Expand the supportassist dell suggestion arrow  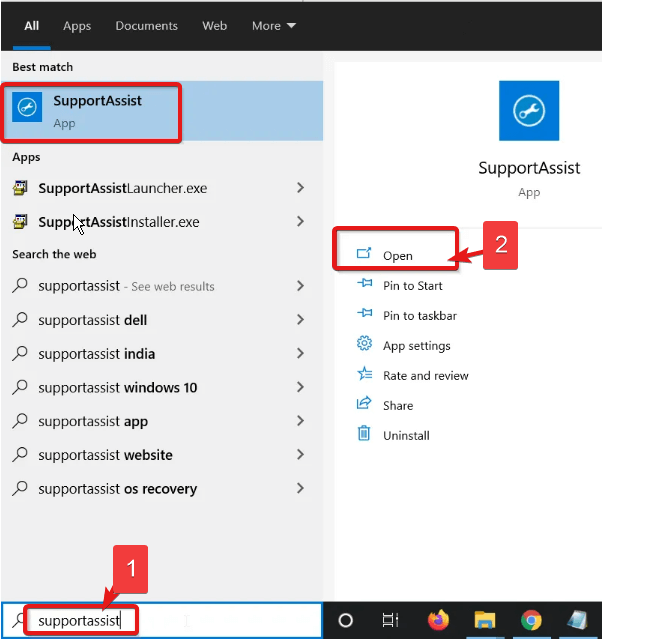click(301, 320)
